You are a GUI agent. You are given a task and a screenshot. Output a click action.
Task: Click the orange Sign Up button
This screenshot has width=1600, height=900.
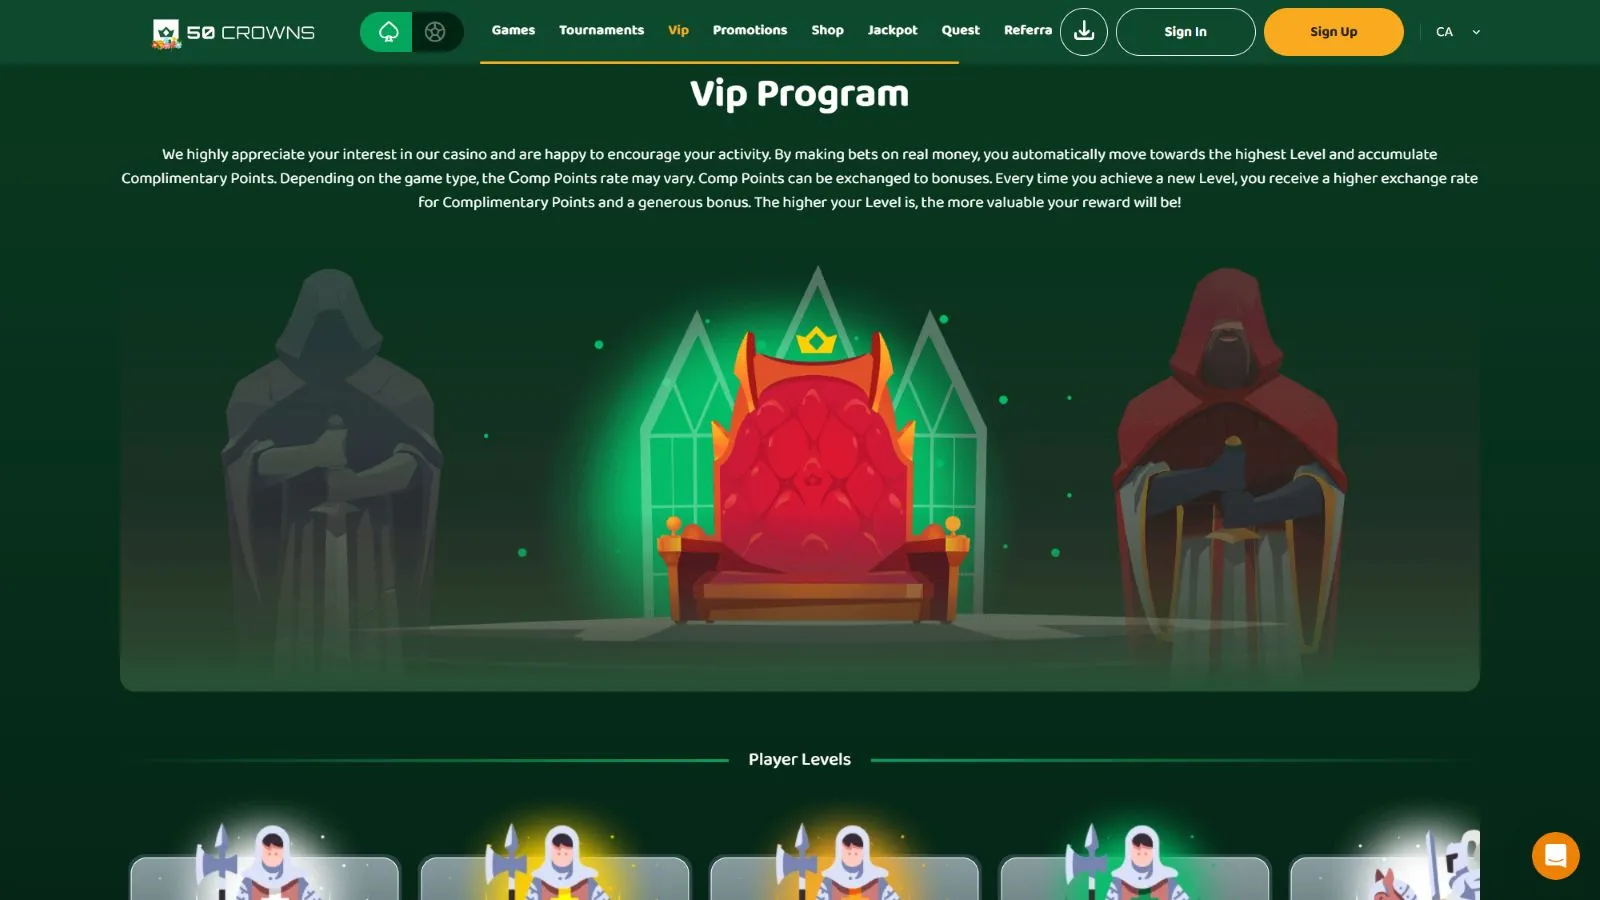1333,32
